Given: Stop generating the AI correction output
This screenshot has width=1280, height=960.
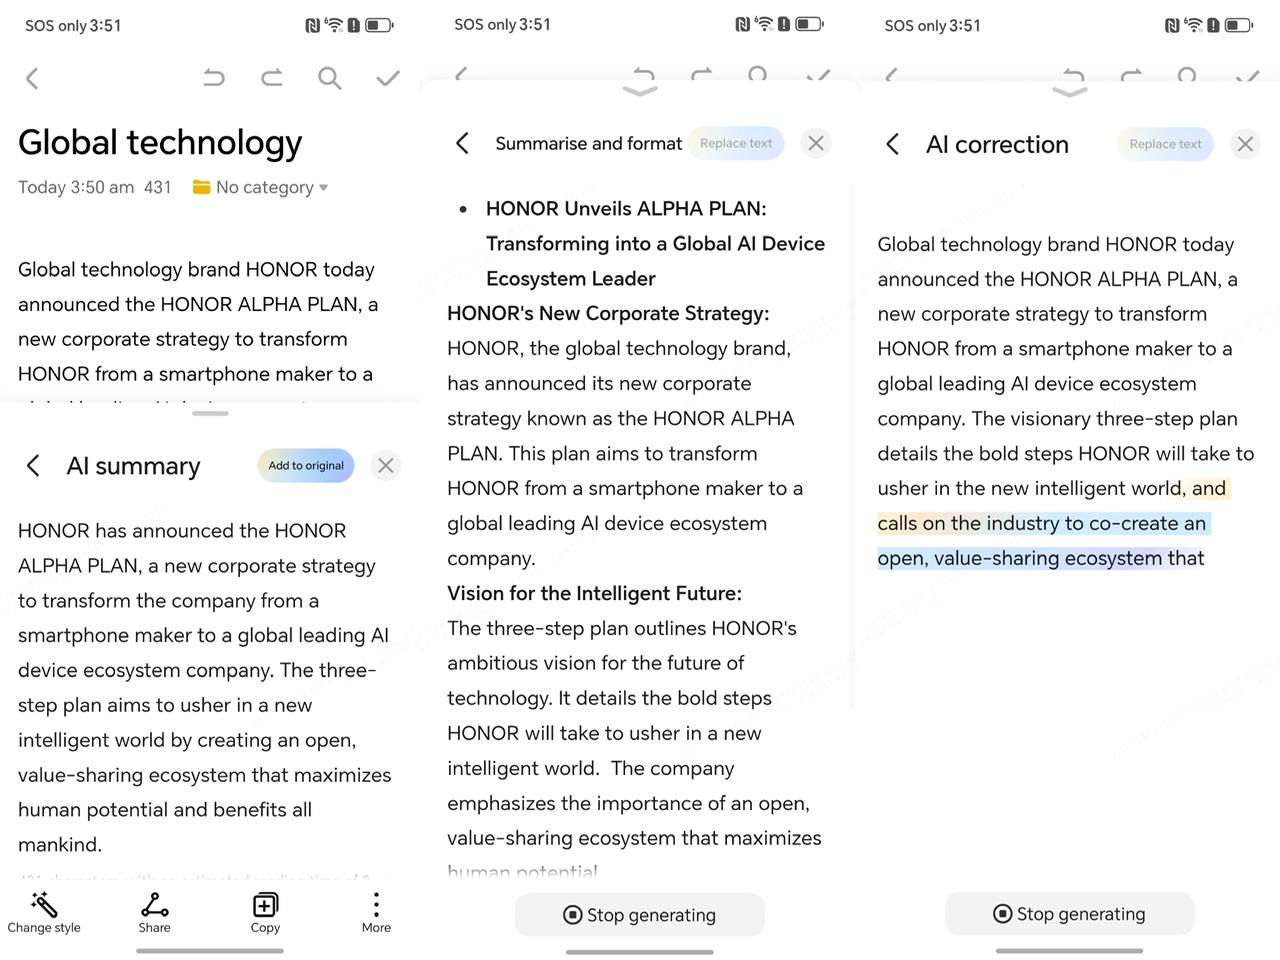Looking at the screenshot, I should [1069, 914].
